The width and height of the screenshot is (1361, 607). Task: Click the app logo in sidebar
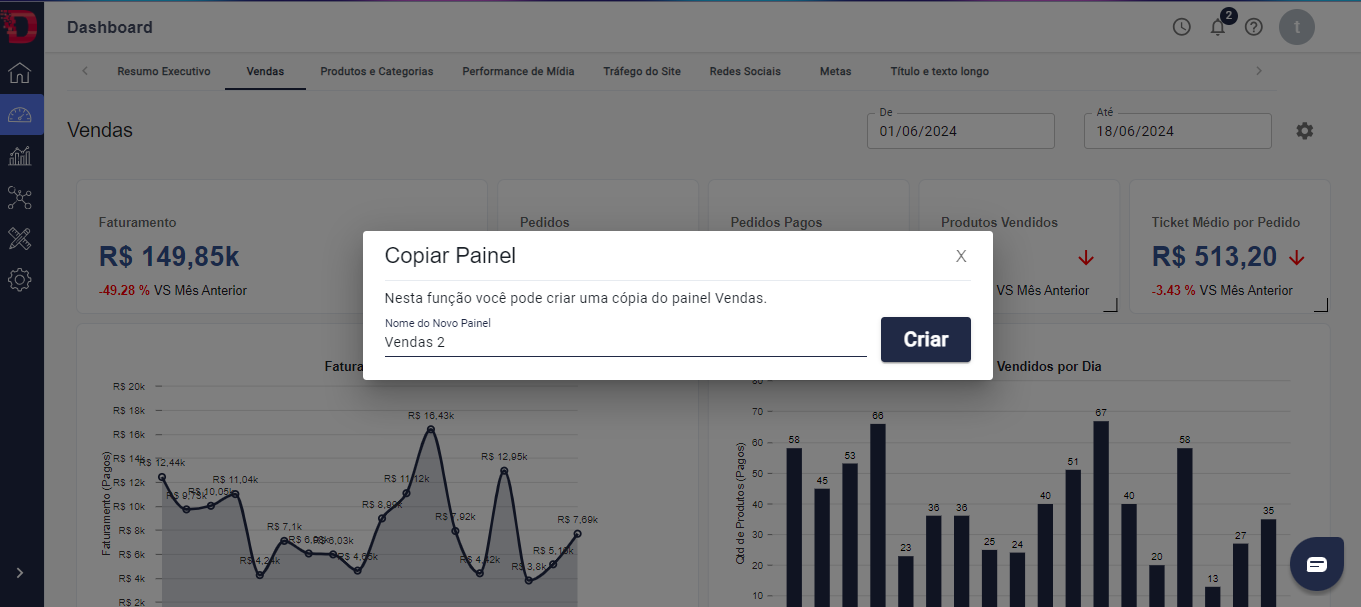20,27
